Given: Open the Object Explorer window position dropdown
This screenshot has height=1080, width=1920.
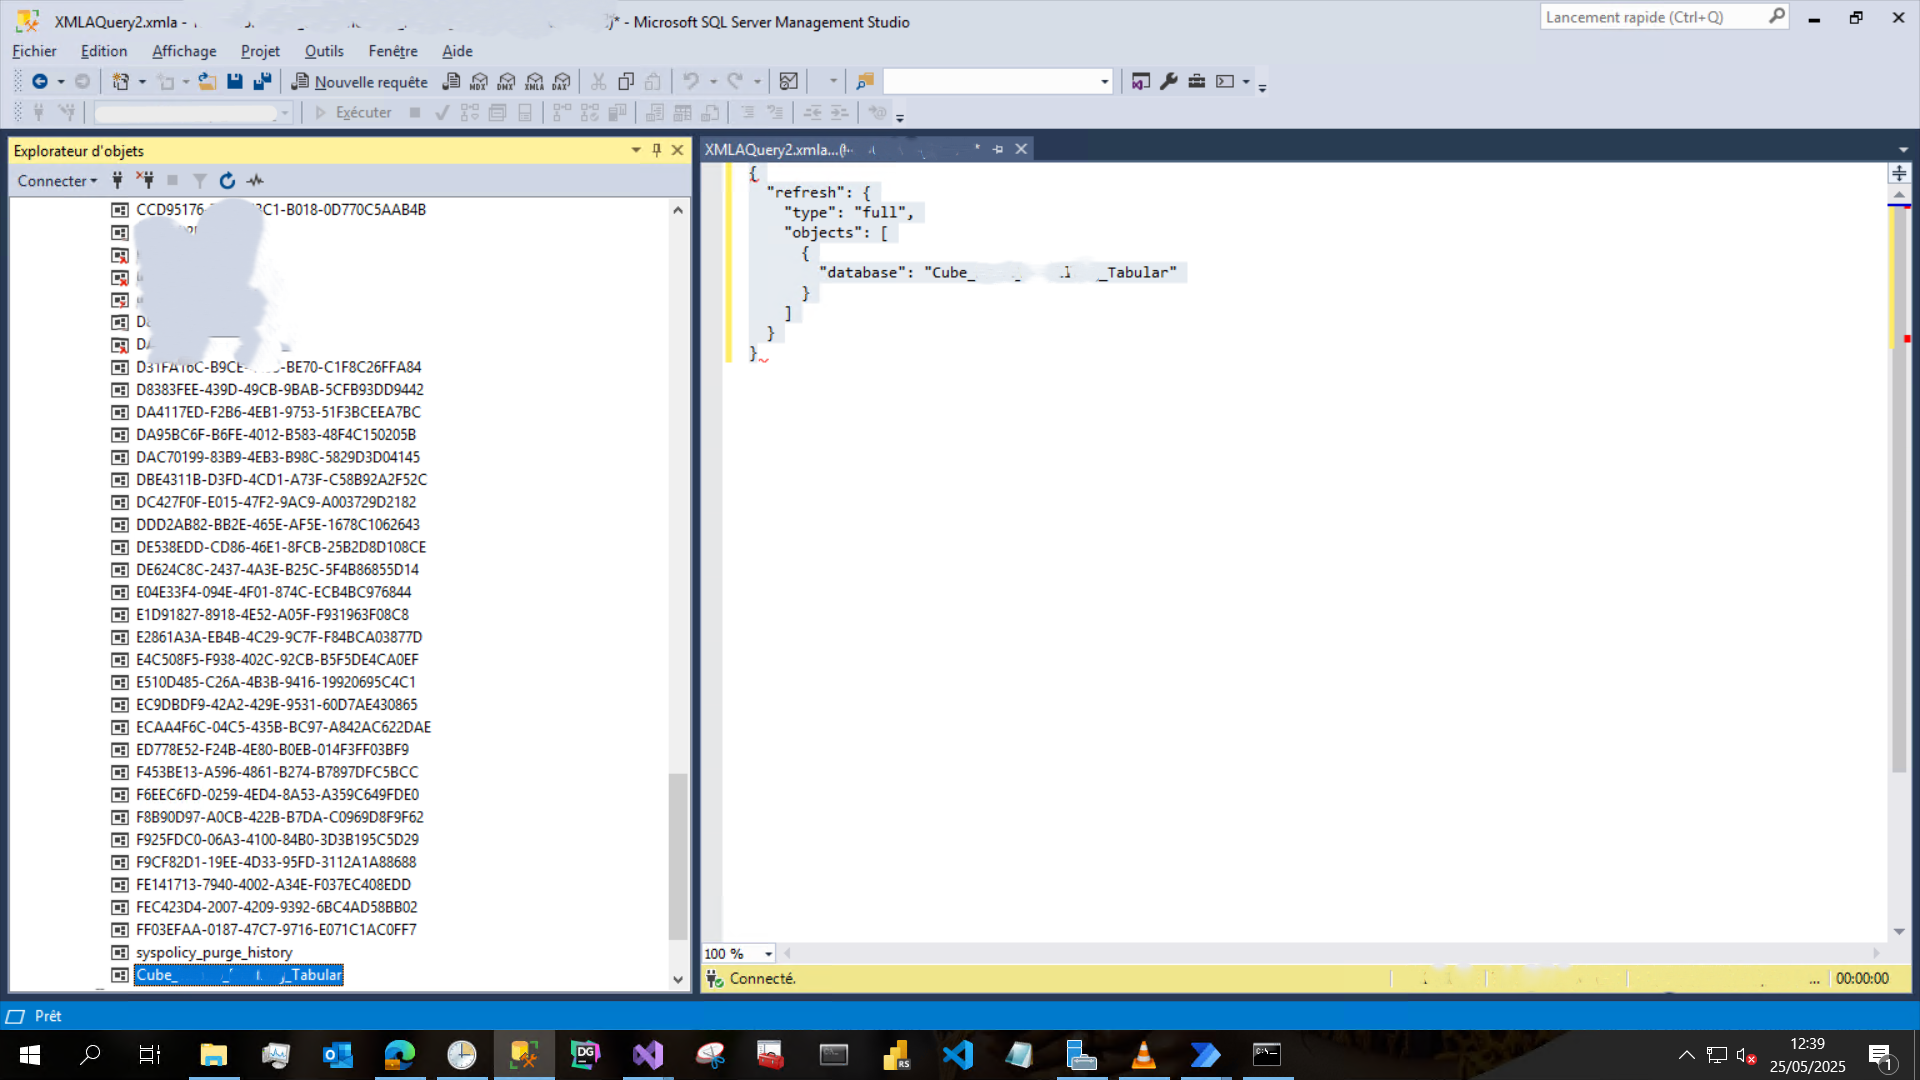Looking at the screenshot, I should [636, 150].
